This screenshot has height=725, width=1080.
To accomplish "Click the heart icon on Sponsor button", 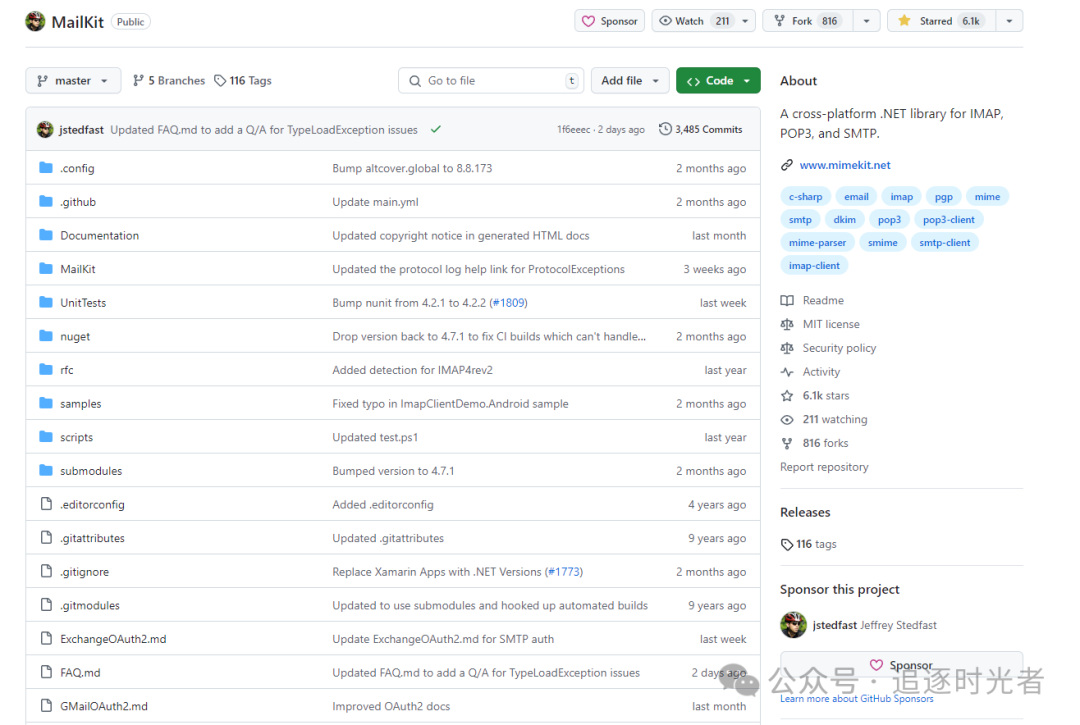I will click(588, 21).
